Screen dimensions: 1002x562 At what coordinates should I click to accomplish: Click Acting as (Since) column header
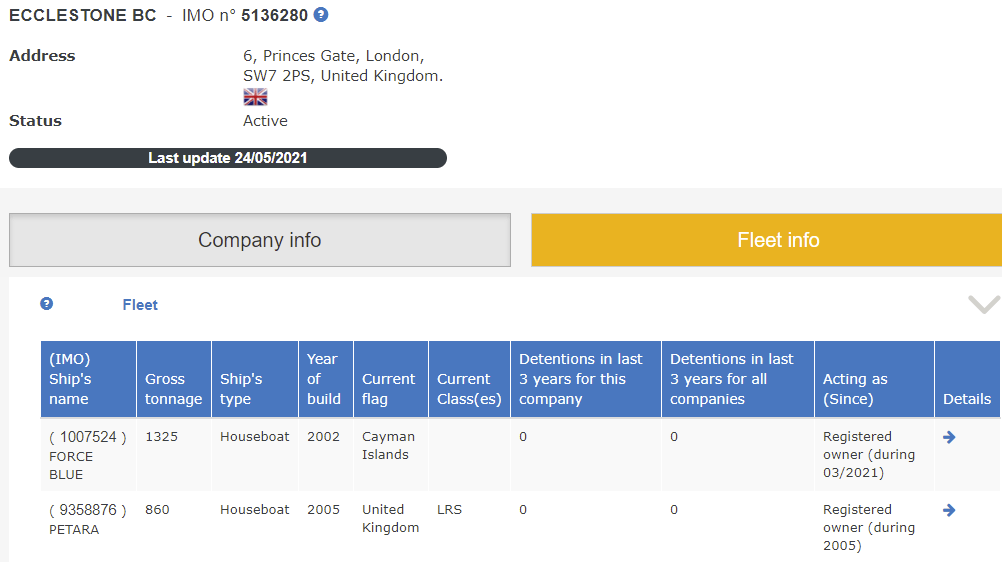pos(854,389)
